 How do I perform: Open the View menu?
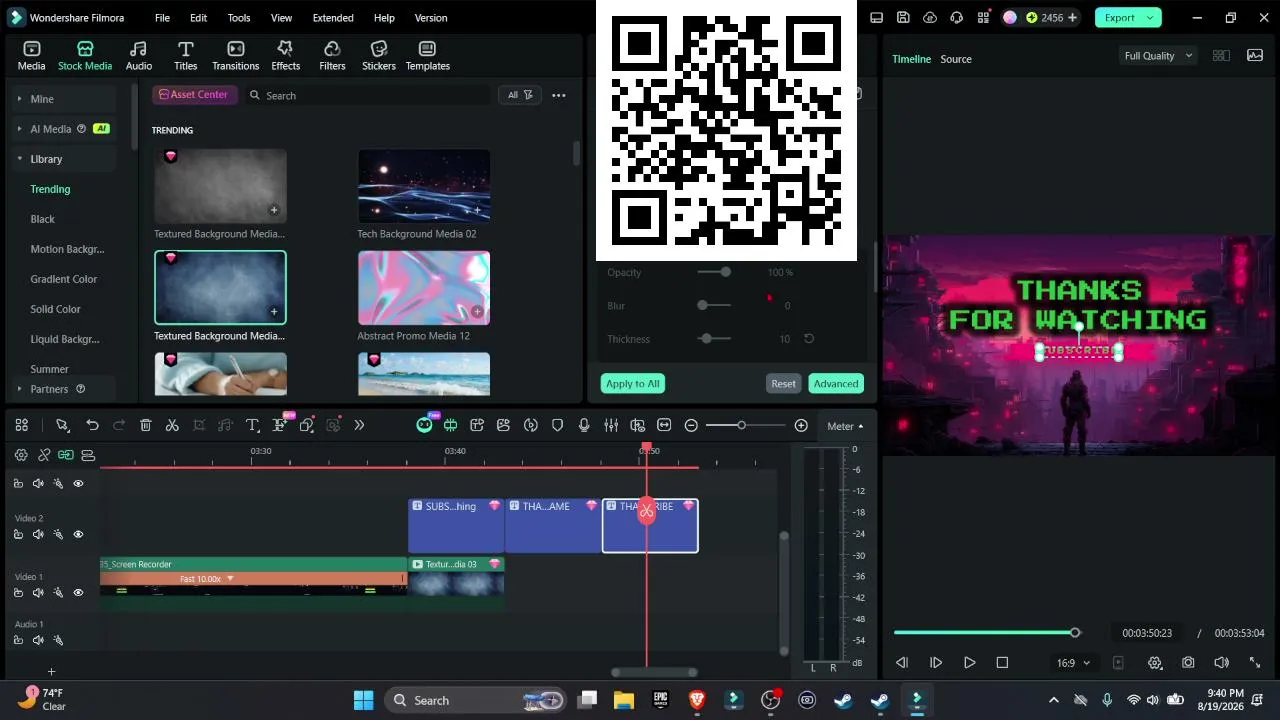point(282,18)
